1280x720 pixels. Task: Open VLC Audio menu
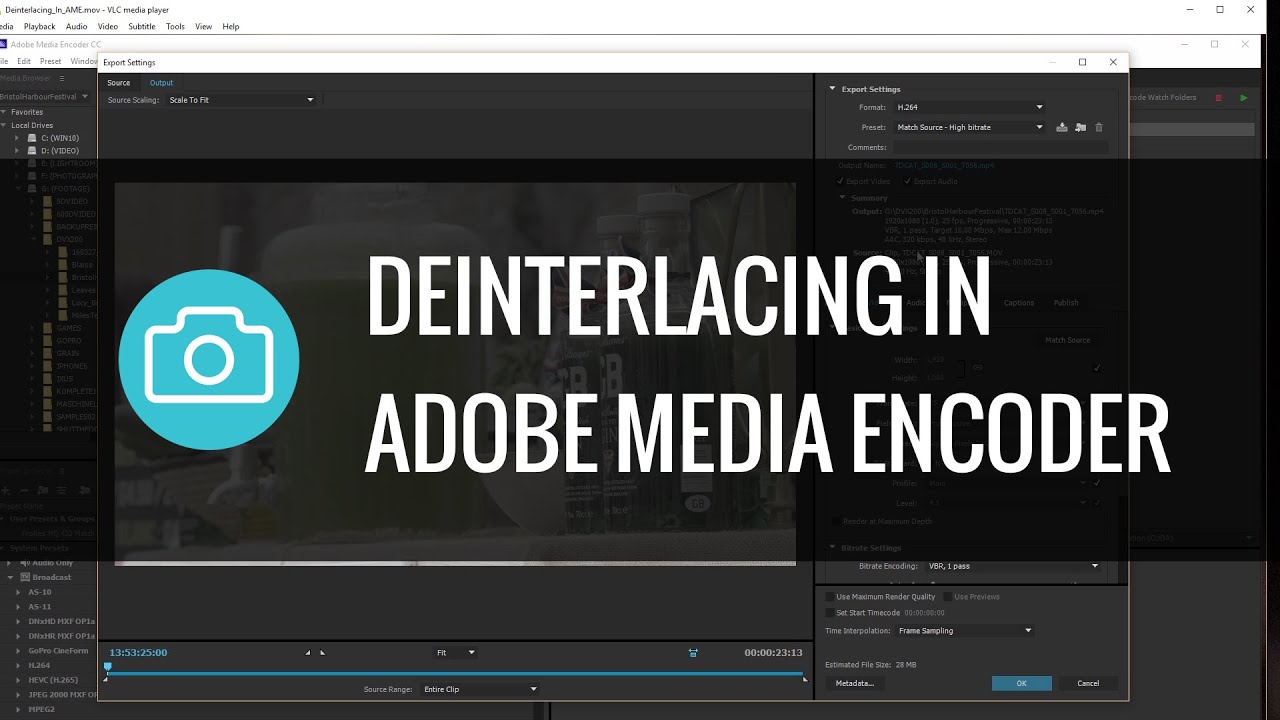coord(76,27)
